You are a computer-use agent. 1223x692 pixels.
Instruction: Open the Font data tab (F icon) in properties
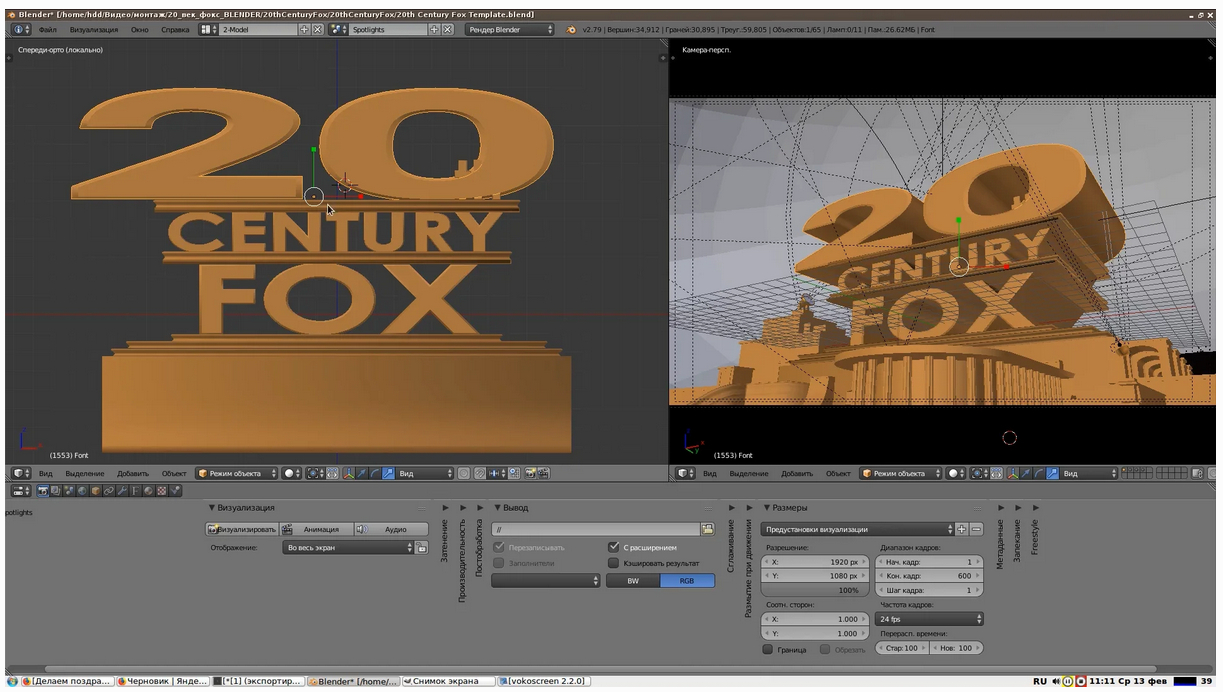point(135,491)
